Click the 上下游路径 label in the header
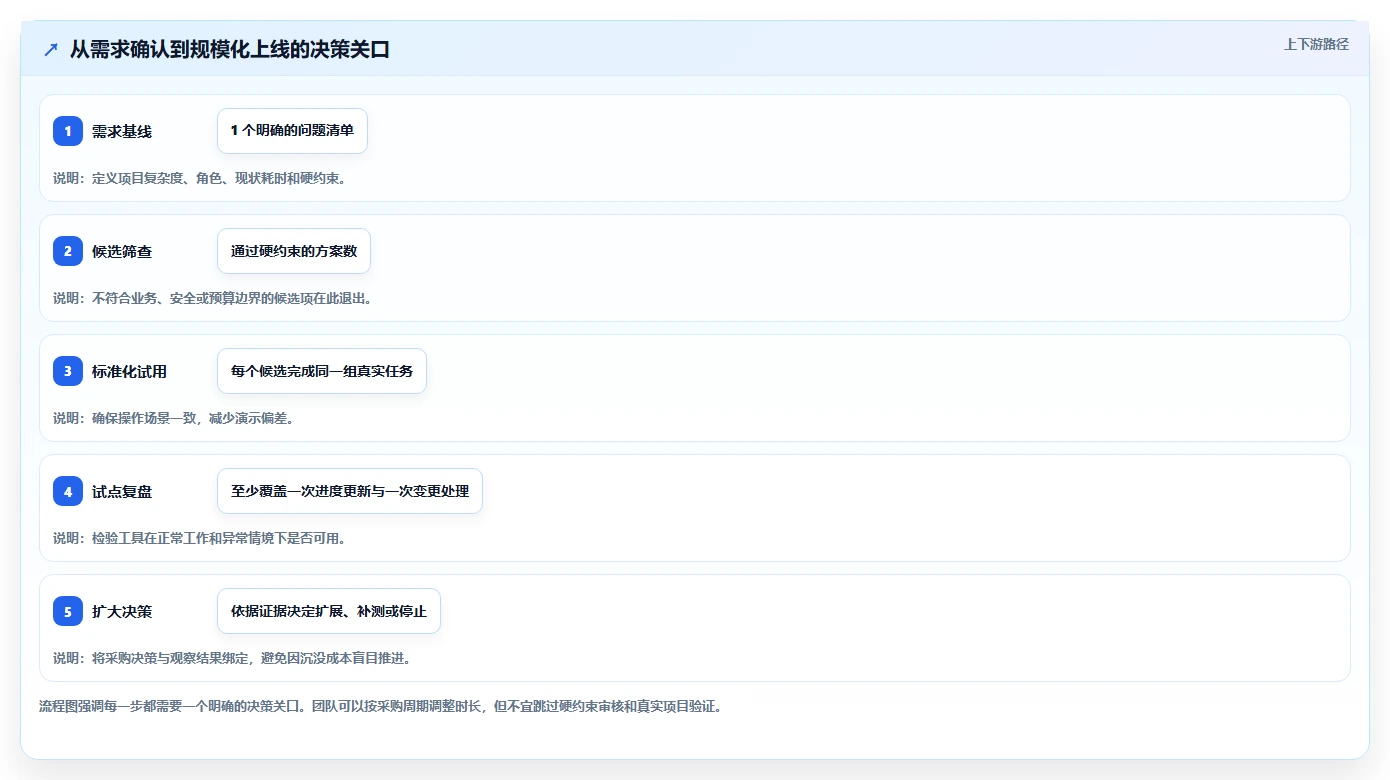Viewport: 1390px width, 780px height. click(1316, 44)
